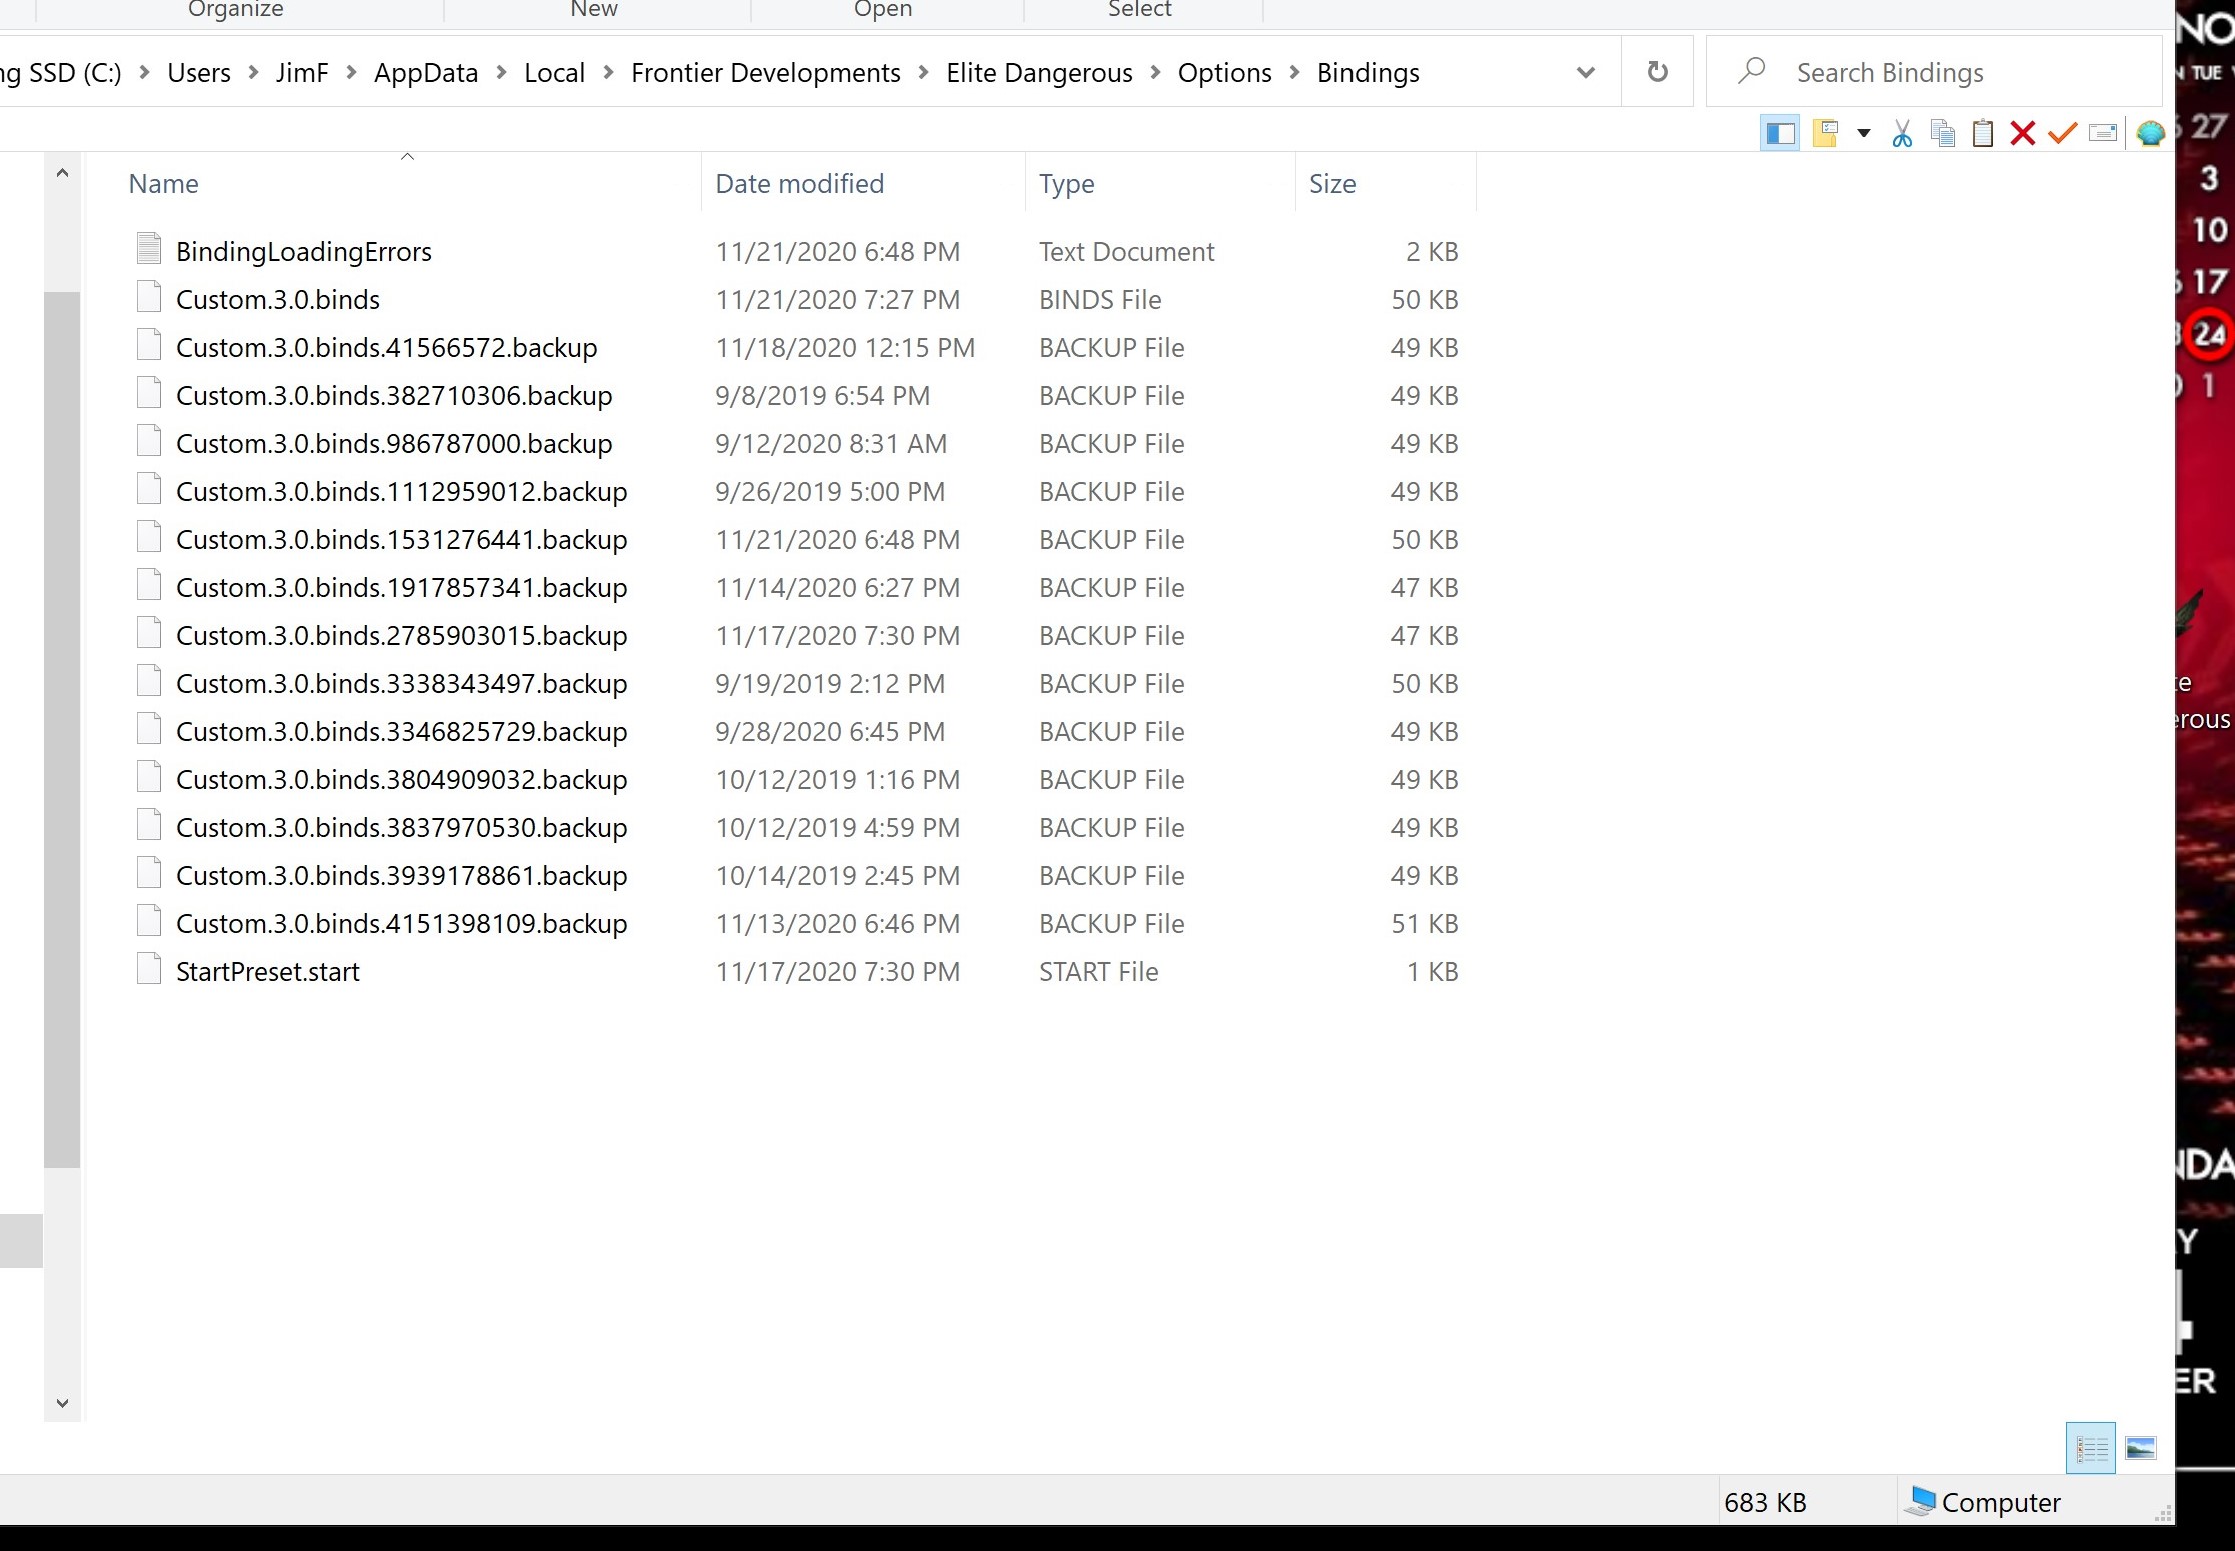
Task: Expand chevron after Frontier Developments breadcrumb
Action: click(923, 72)
